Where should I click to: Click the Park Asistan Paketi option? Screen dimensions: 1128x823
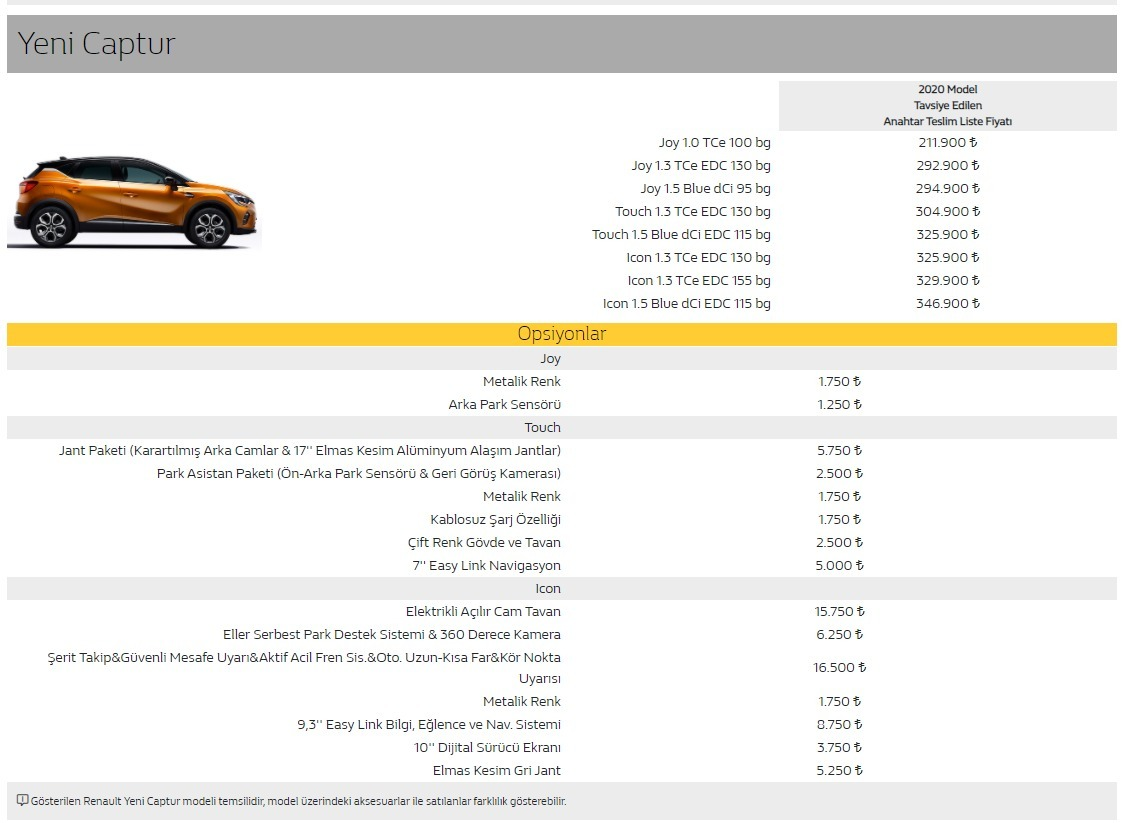tap(358, 473)
